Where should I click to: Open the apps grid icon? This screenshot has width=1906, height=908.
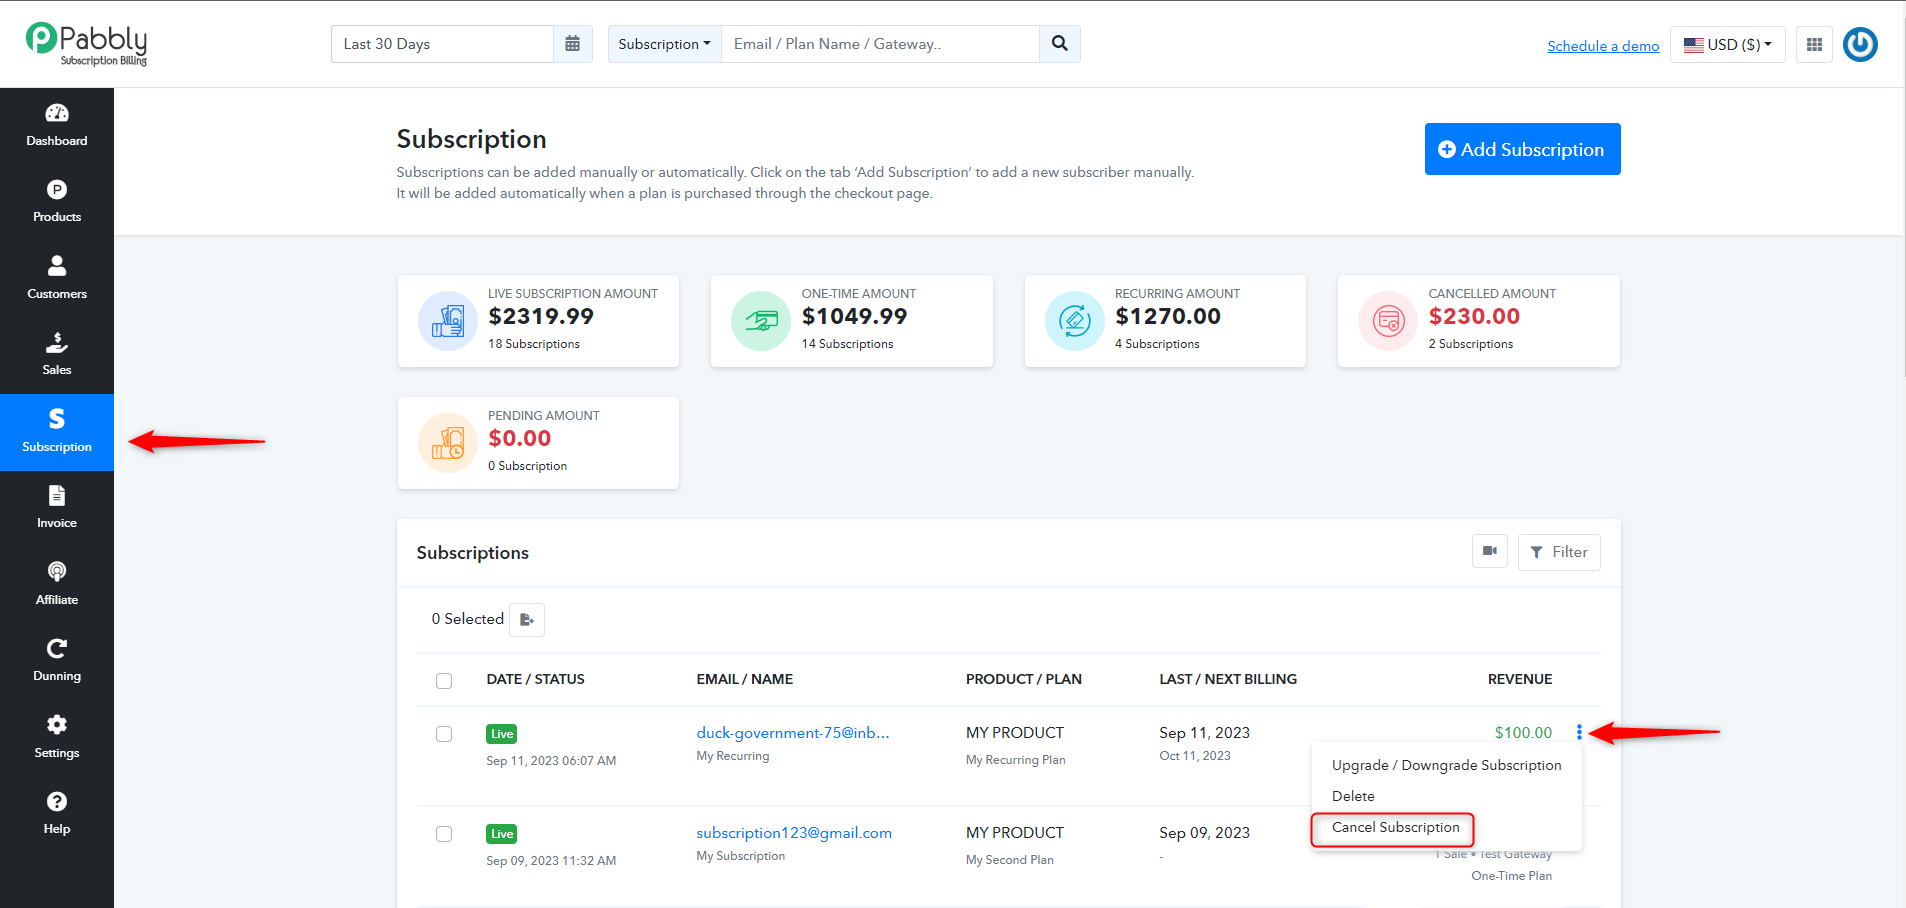pyautogui.click(x=1814, y=44)
